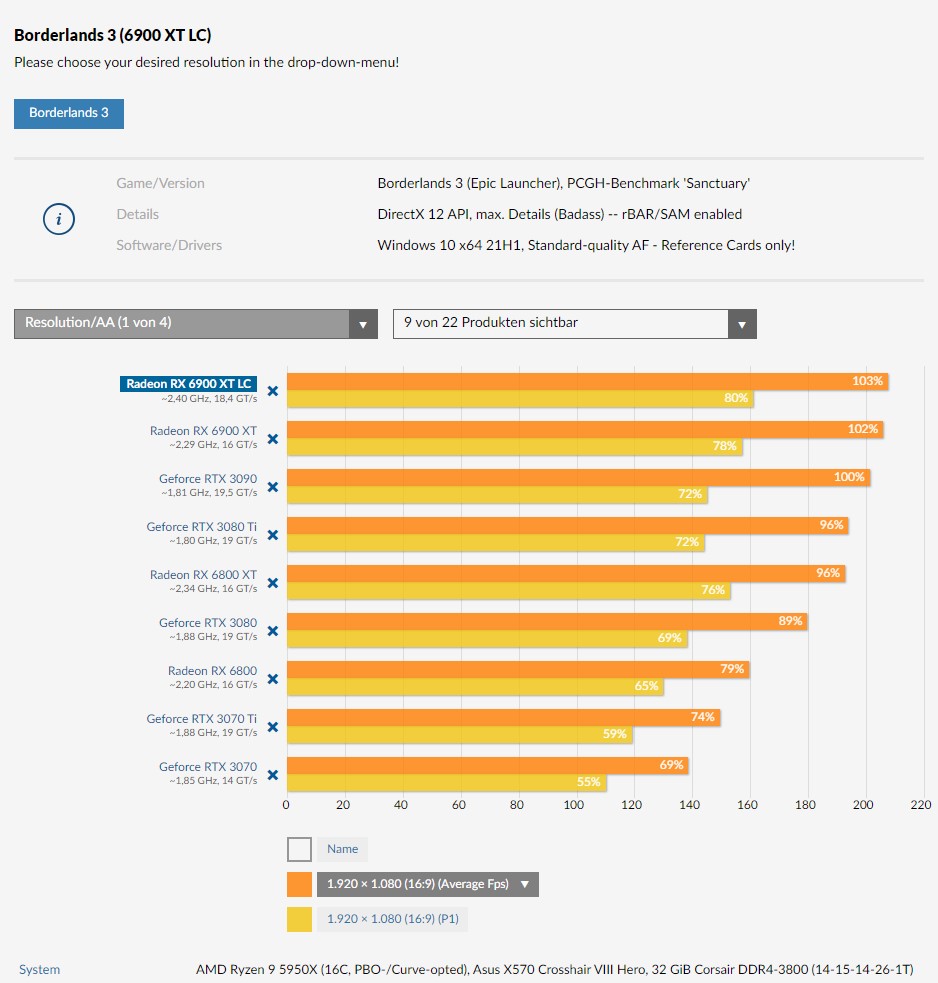Click the info circle icon
Screen dimensions: 938x983
point(59,219)
